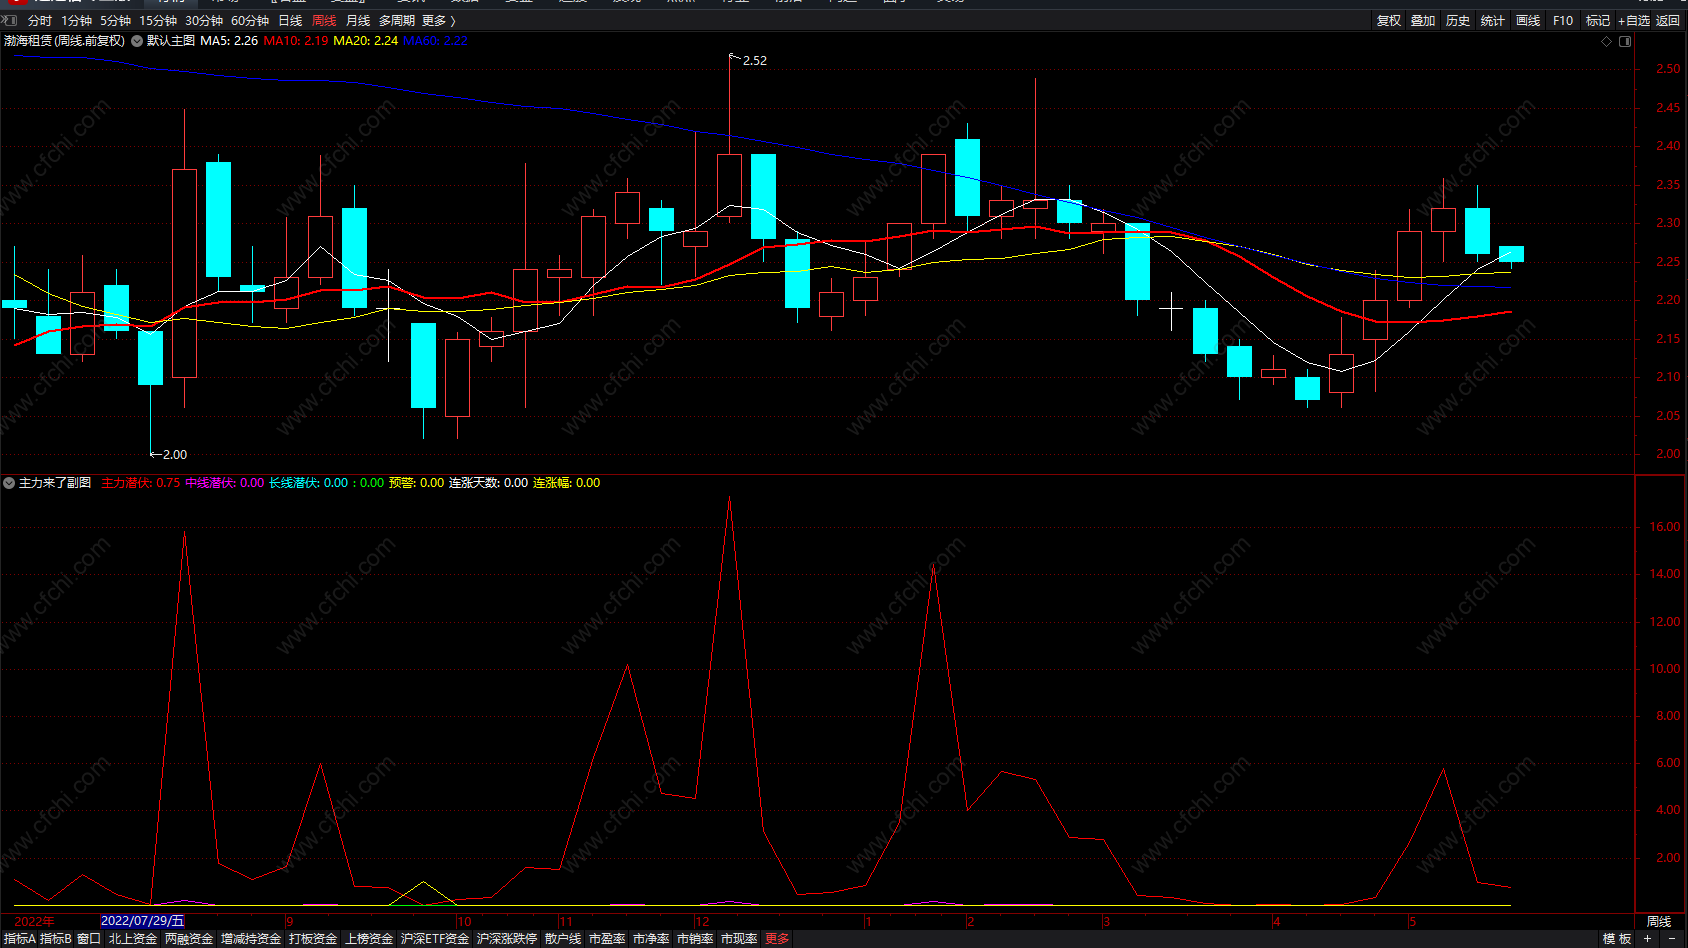Expand the 默认主图 indicator settings circle icon
Viewport: 1688px width, 948px height.
point(137,41)
